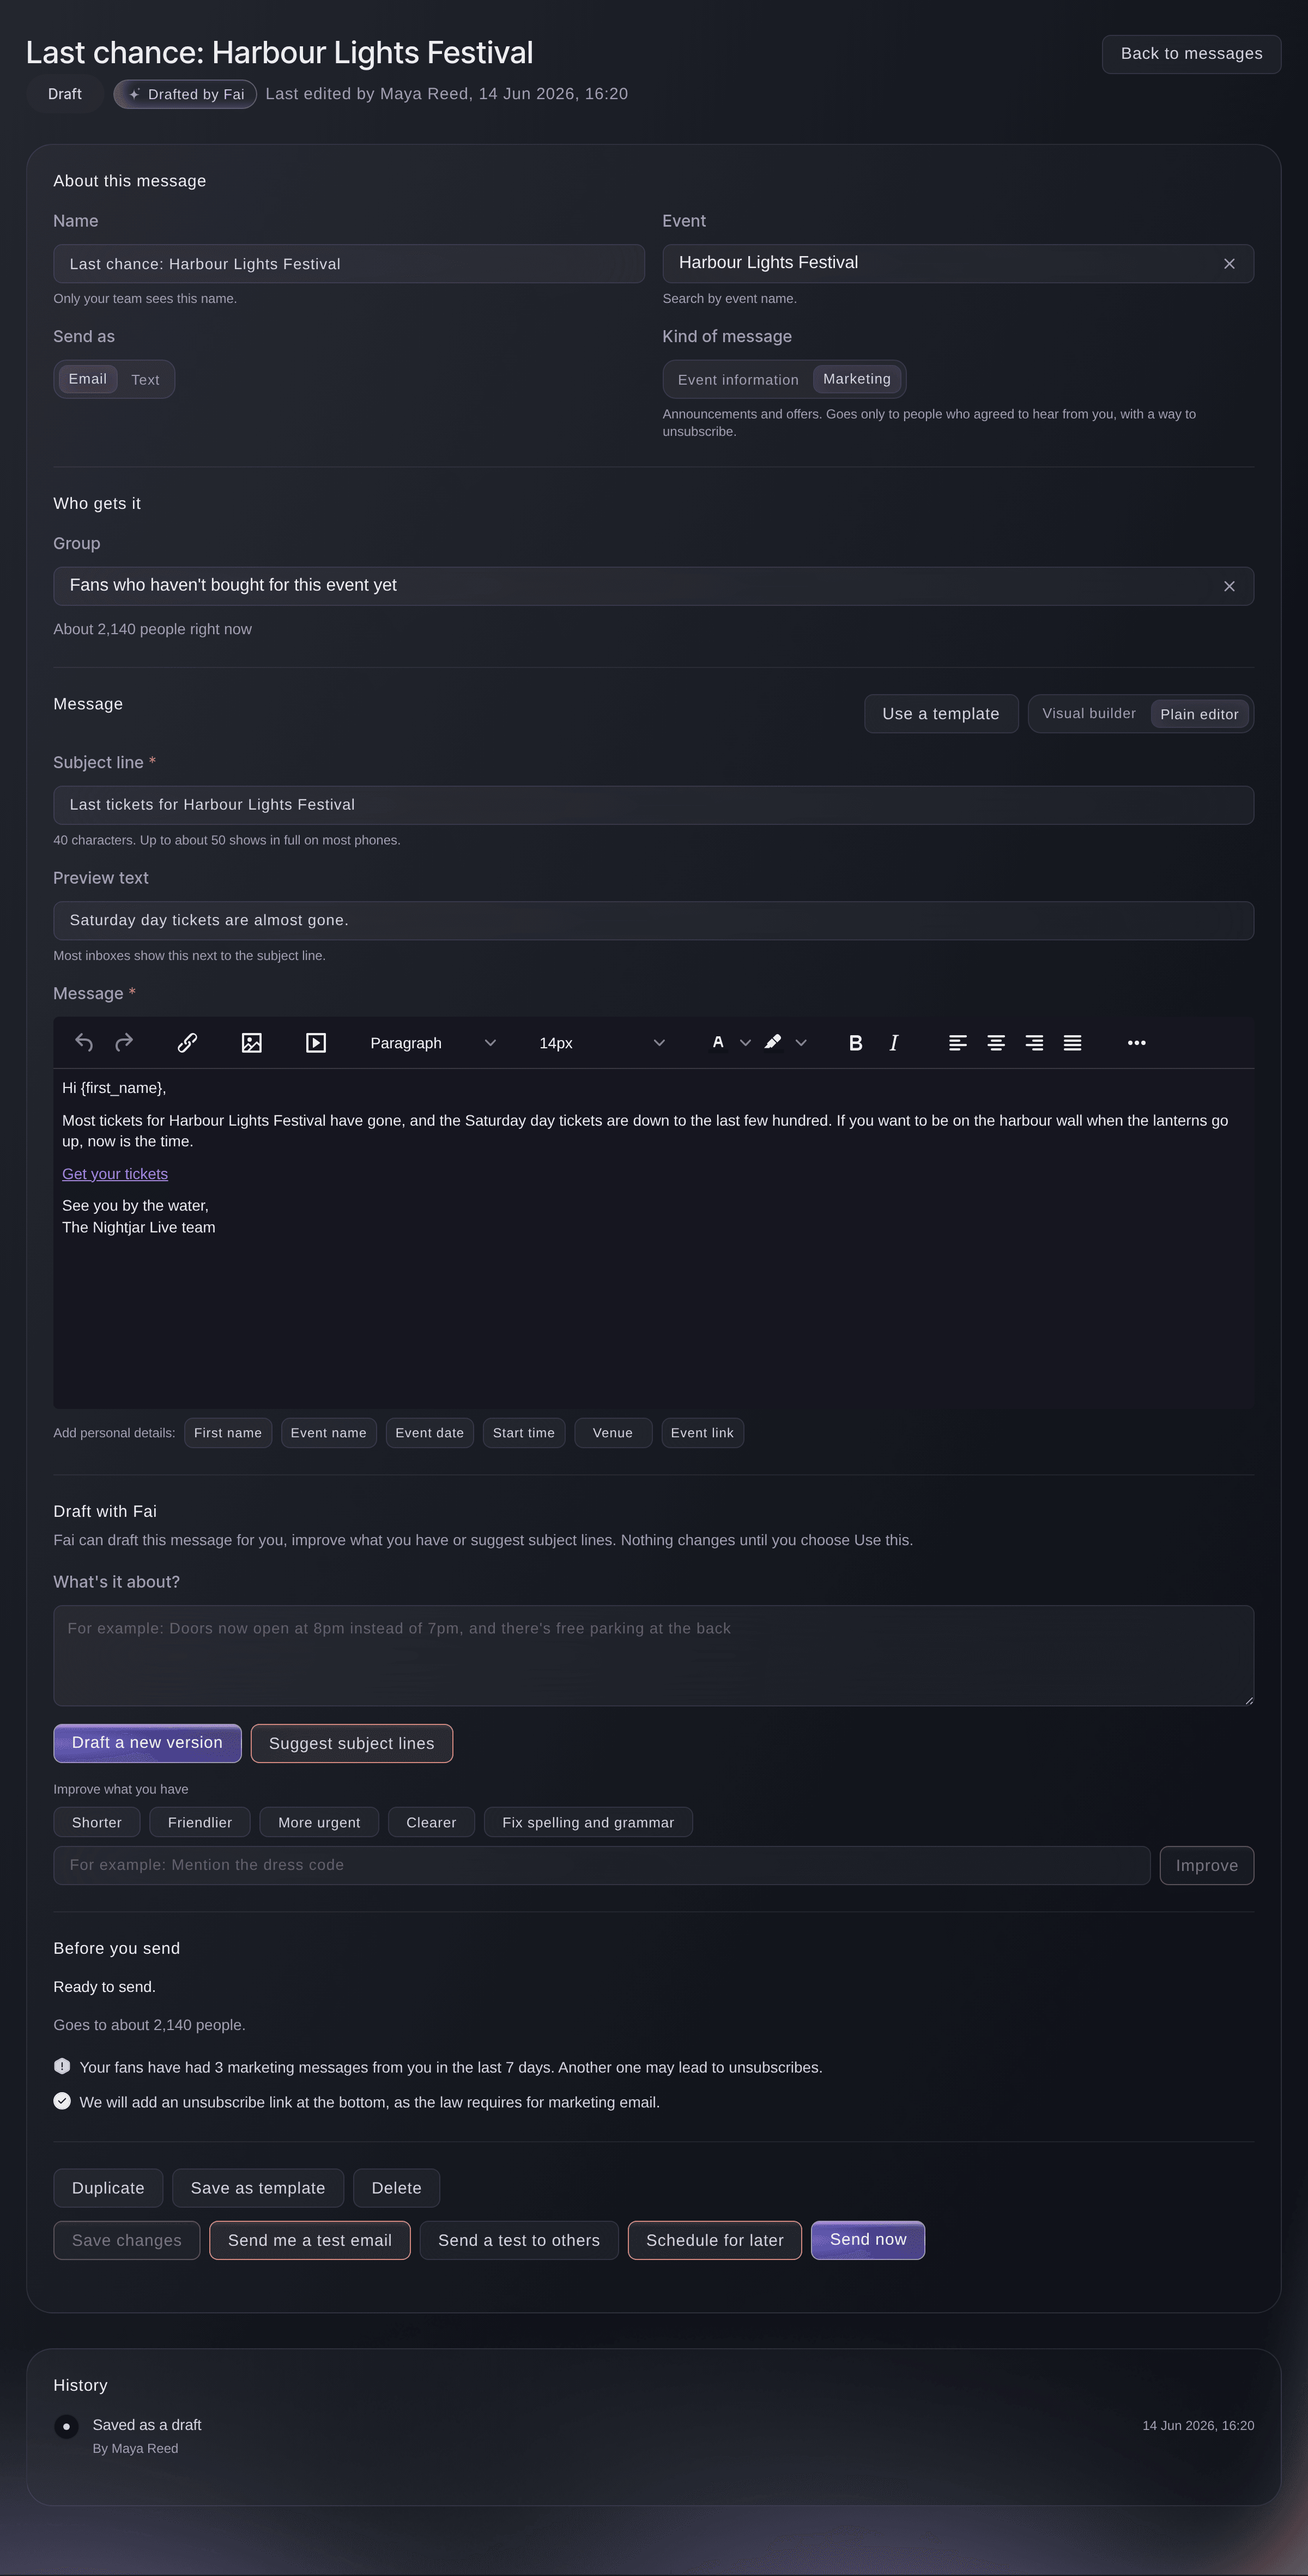Screen dimensions: 1308x2576
Task: Switch Send as to Text
Action: (x=145, y=380)
